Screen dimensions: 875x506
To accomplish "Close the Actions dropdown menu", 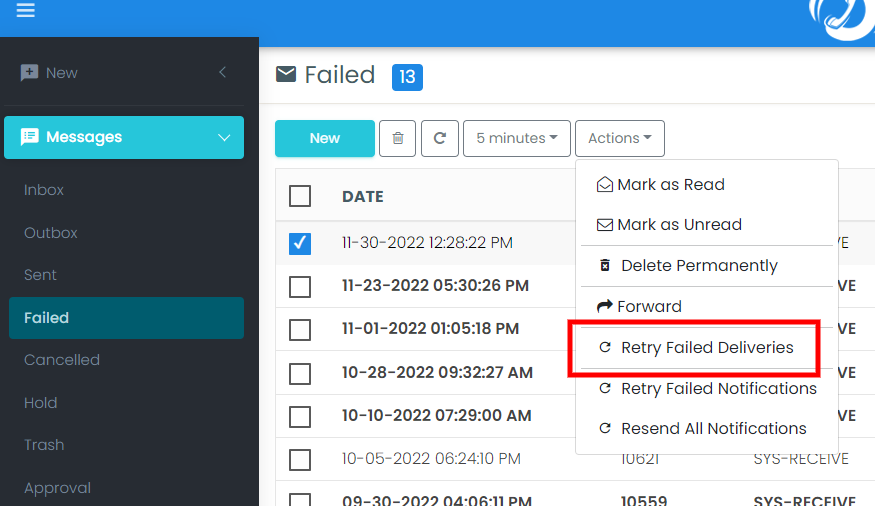I will point(620,138).
